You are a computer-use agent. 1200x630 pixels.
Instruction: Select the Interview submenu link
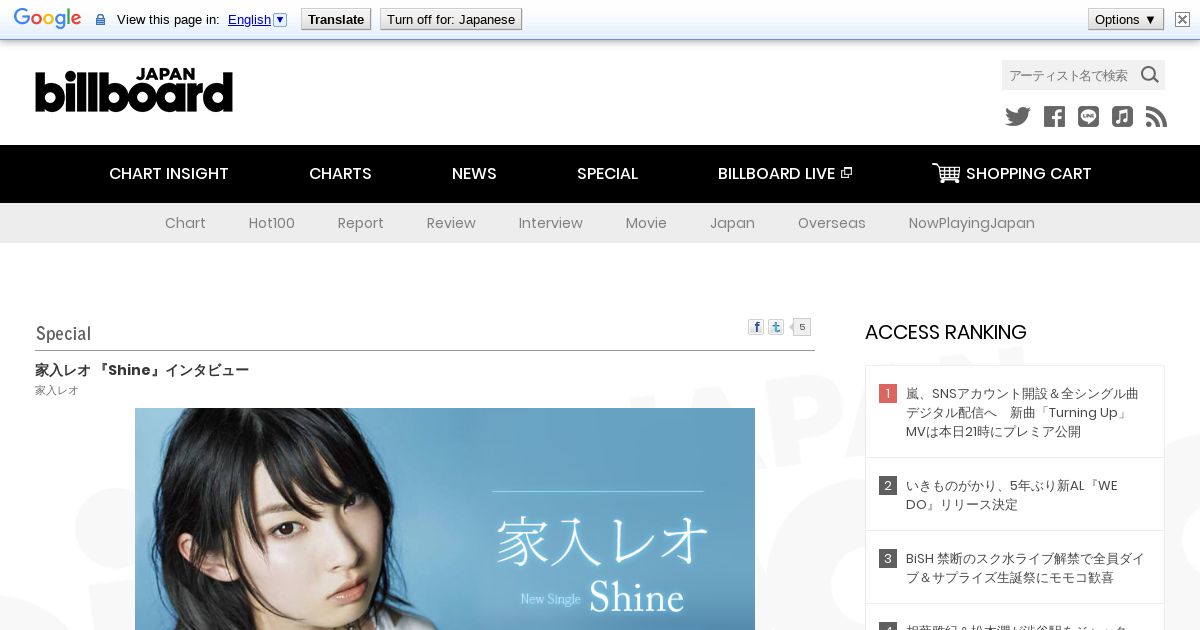click(x=551, y=223)
